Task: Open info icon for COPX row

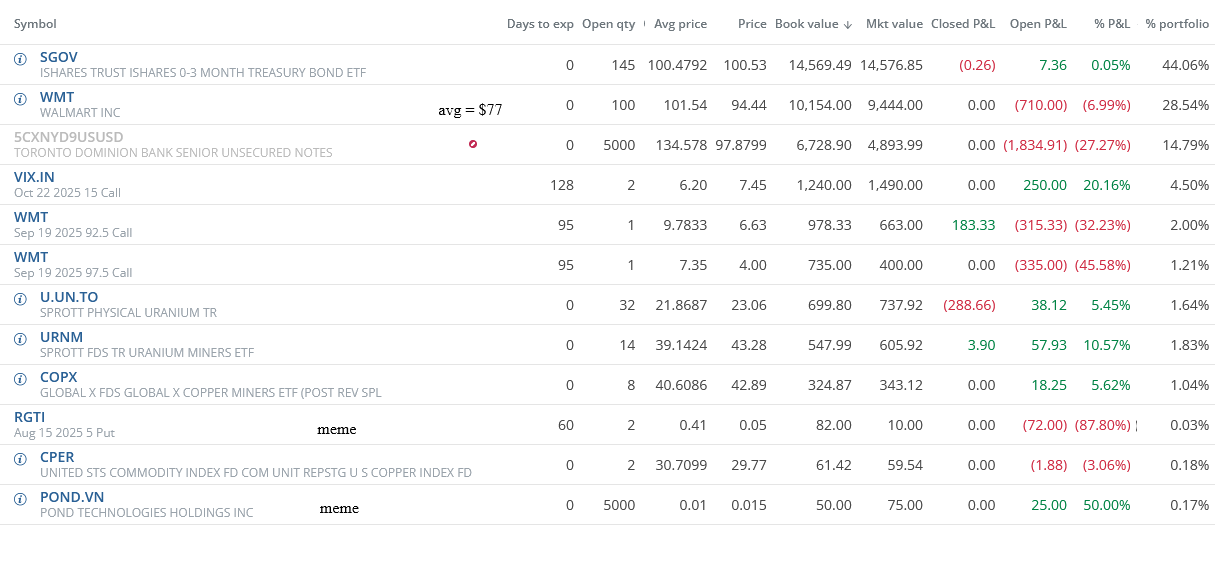Action: (x=20, y=379)
